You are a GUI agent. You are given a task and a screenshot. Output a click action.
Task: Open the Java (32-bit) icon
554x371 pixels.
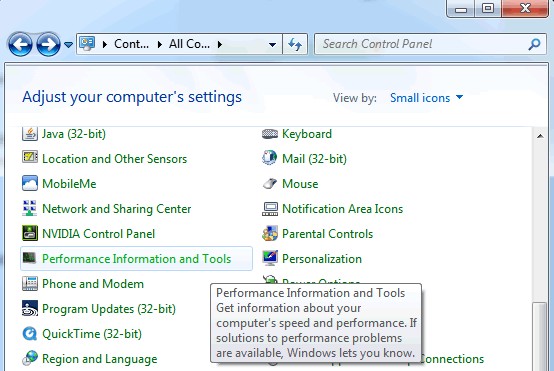tap(30, 134)
